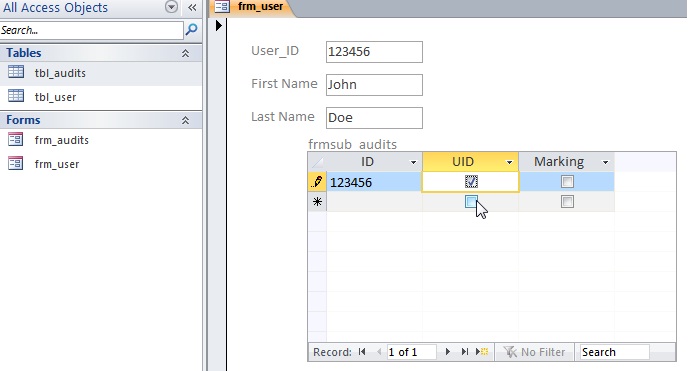Image resolution: width=694 pixels, height=371 pixels.
Task: Open the Marking column dropdown arrow
Action: pyautogui.click(x=605, y=162)
